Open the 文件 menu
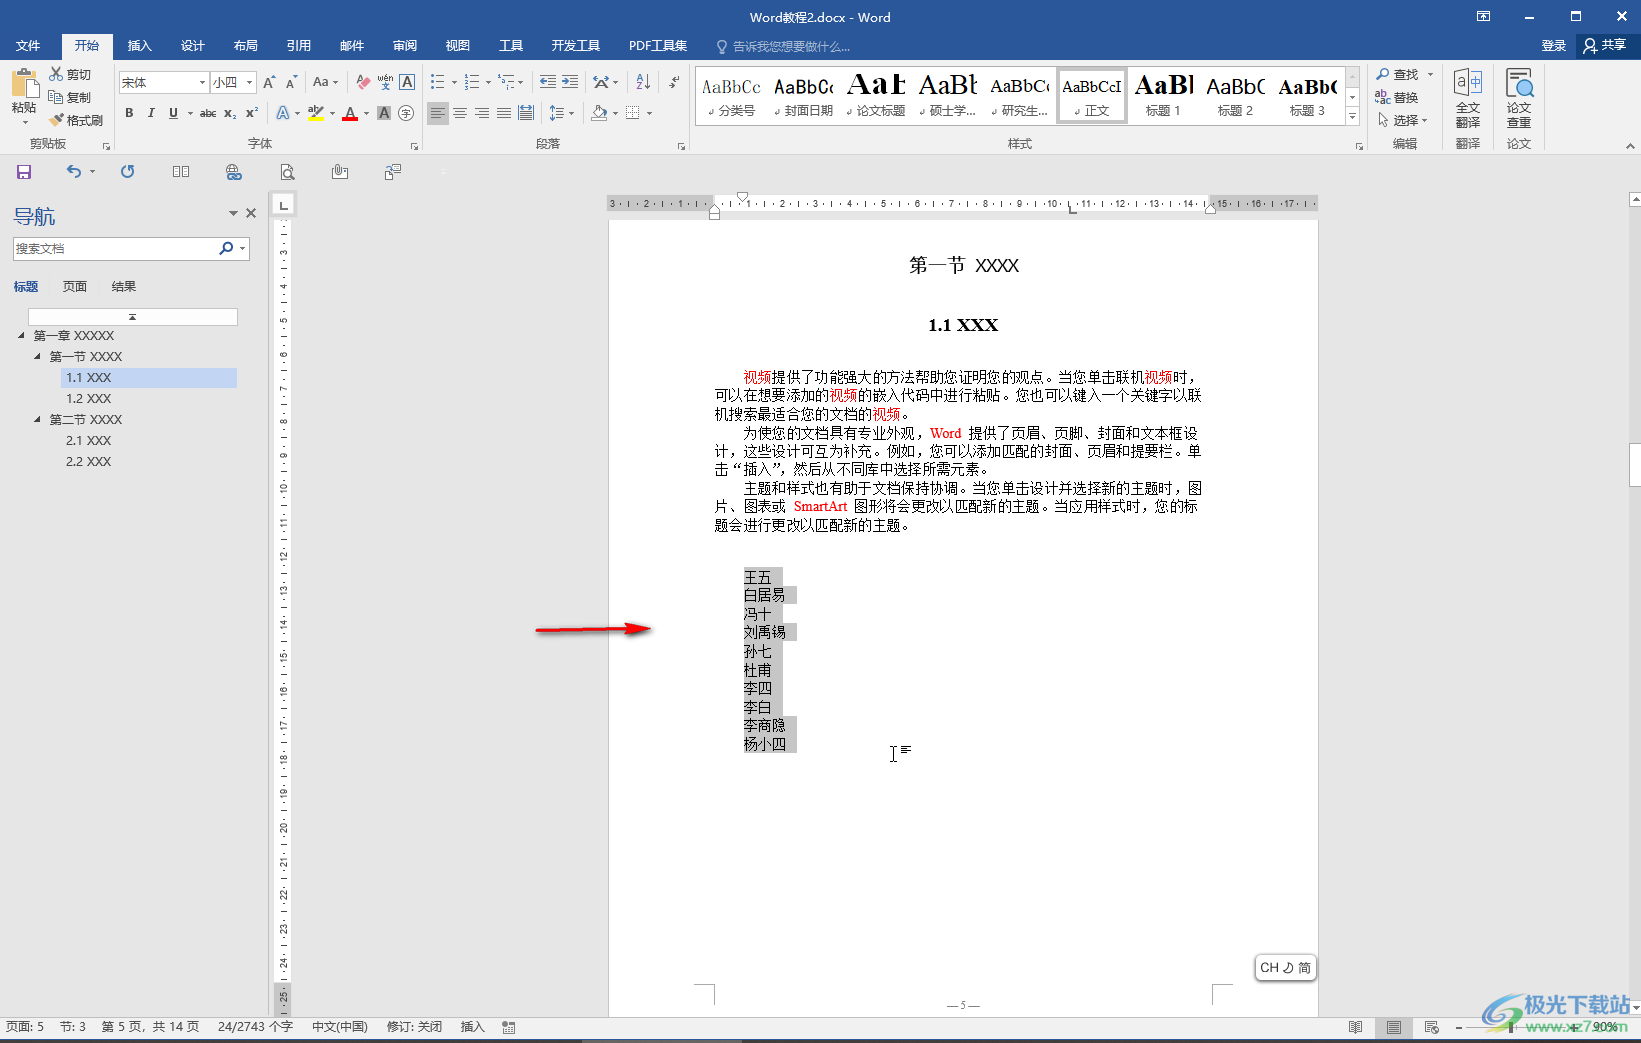 (x=28, y=46)
